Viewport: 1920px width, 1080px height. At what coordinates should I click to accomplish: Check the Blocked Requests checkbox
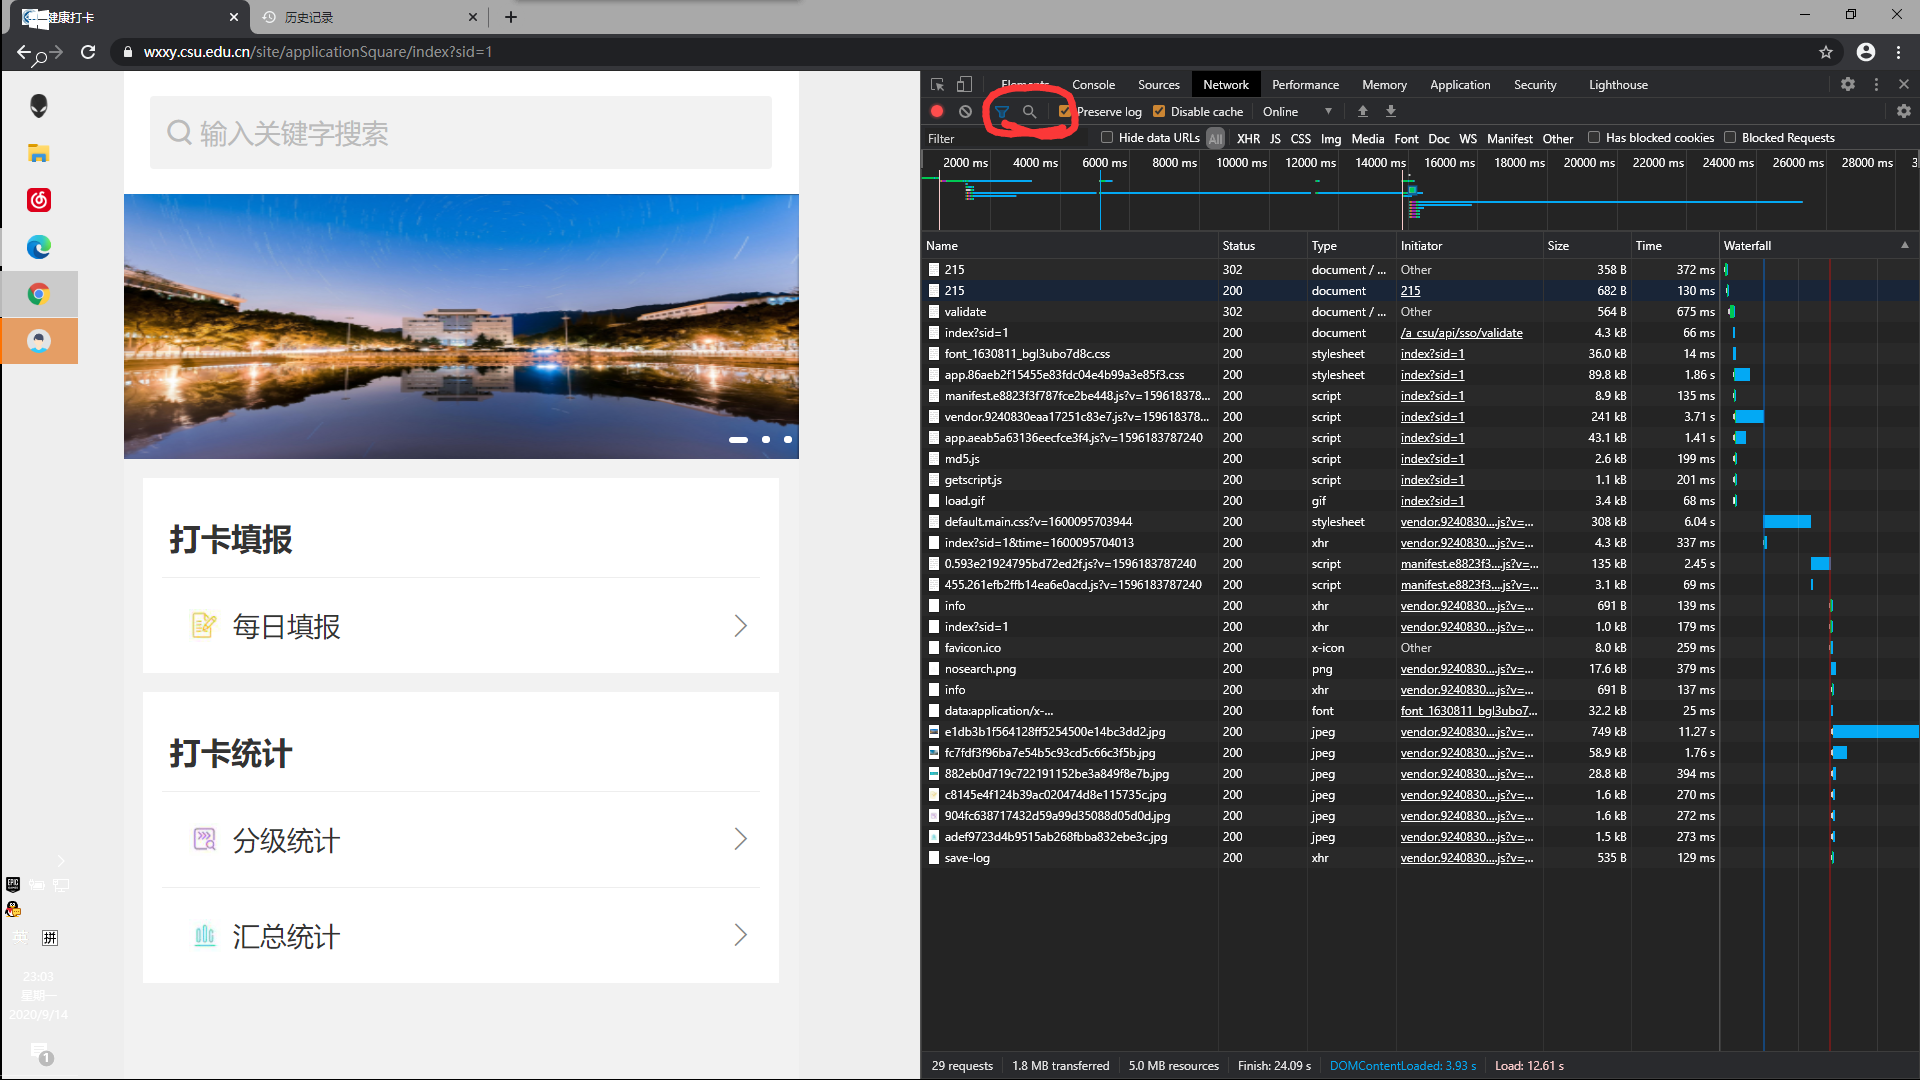(1730, 138)
